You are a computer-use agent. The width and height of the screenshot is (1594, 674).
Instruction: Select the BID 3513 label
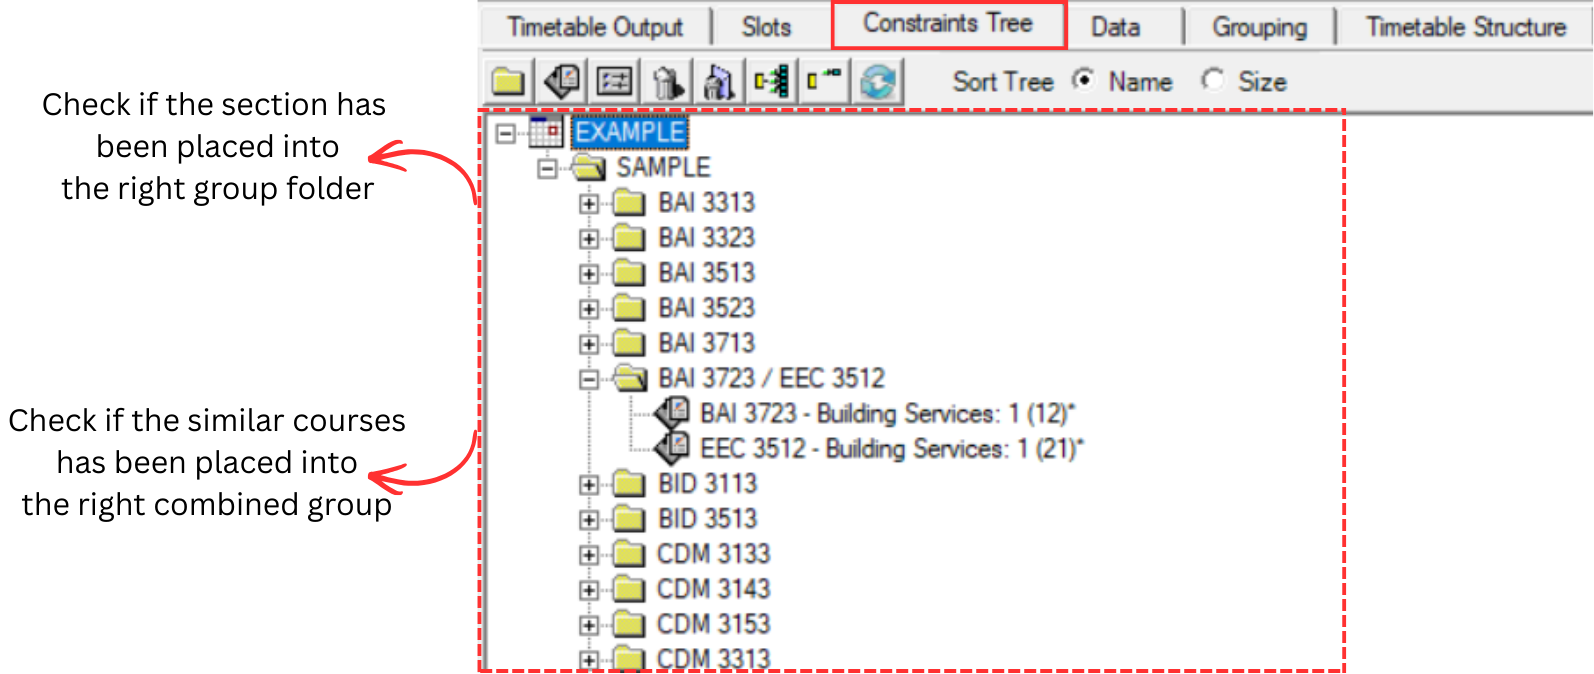(707, 519)
